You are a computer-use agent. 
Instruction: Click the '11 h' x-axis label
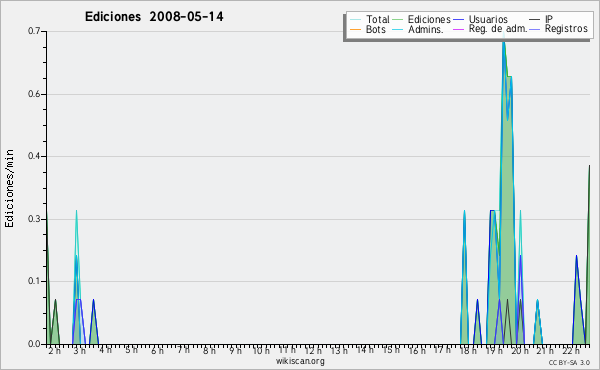287,350
